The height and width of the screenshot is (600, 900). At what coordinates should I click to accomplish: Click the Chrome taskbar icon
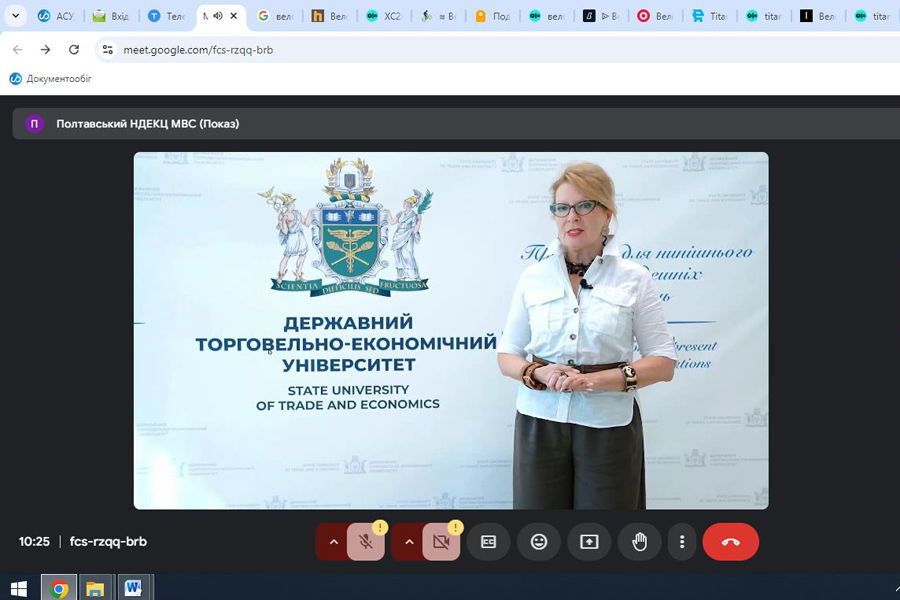click(59, 589)
